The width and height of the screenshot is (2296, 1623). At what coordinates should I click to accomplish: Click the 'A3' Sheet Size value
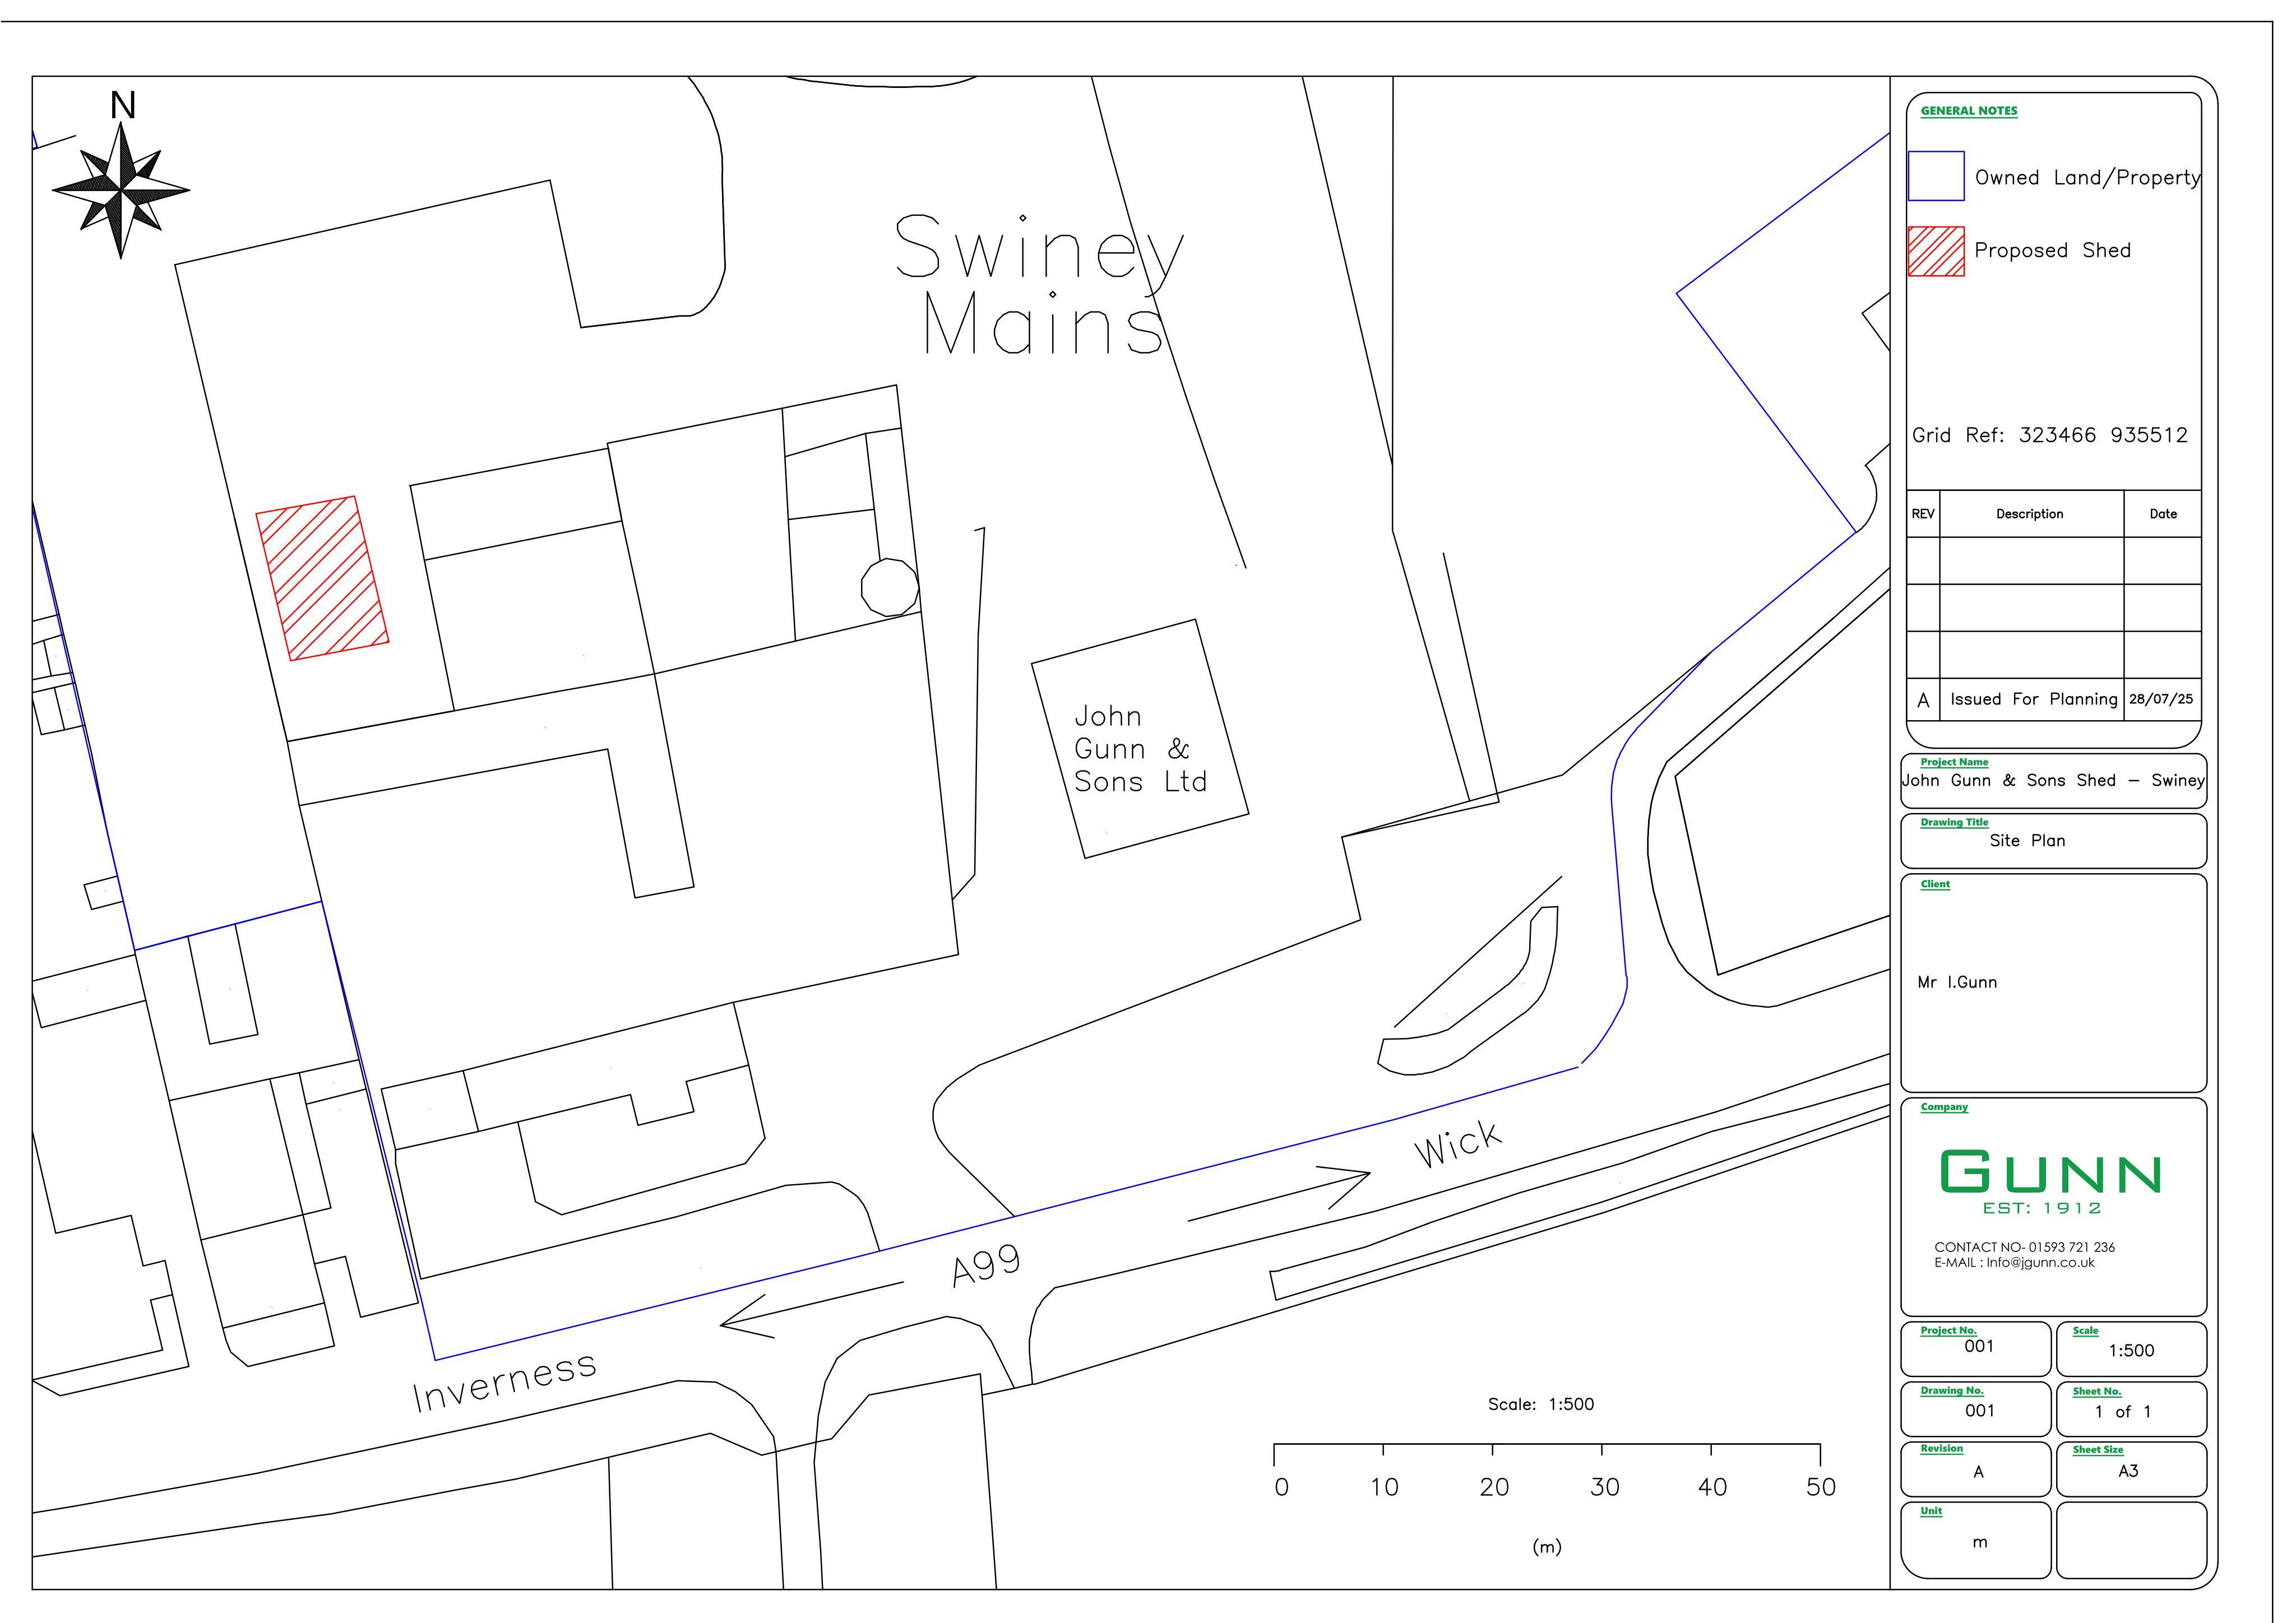point(2128,1471)
